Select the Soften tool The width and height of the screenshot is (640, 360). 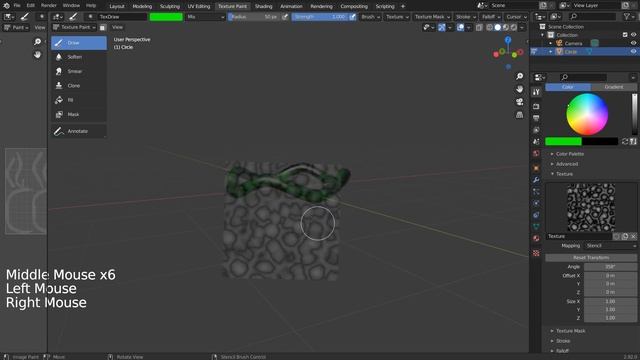[79, 57]
